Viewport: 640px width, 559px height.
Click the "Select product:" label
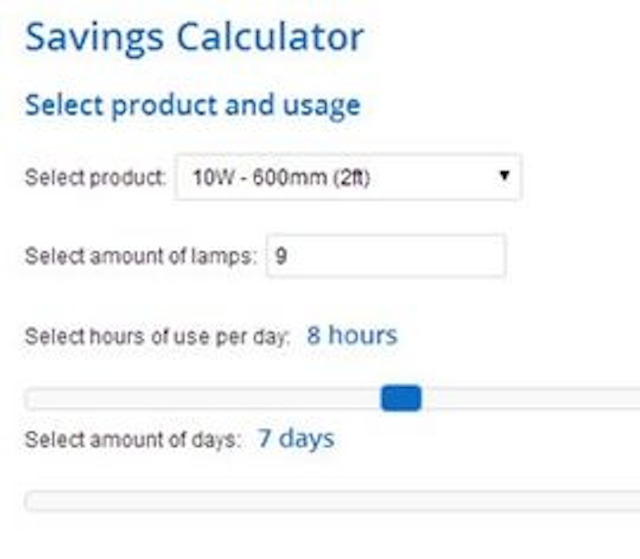[95, 178]
